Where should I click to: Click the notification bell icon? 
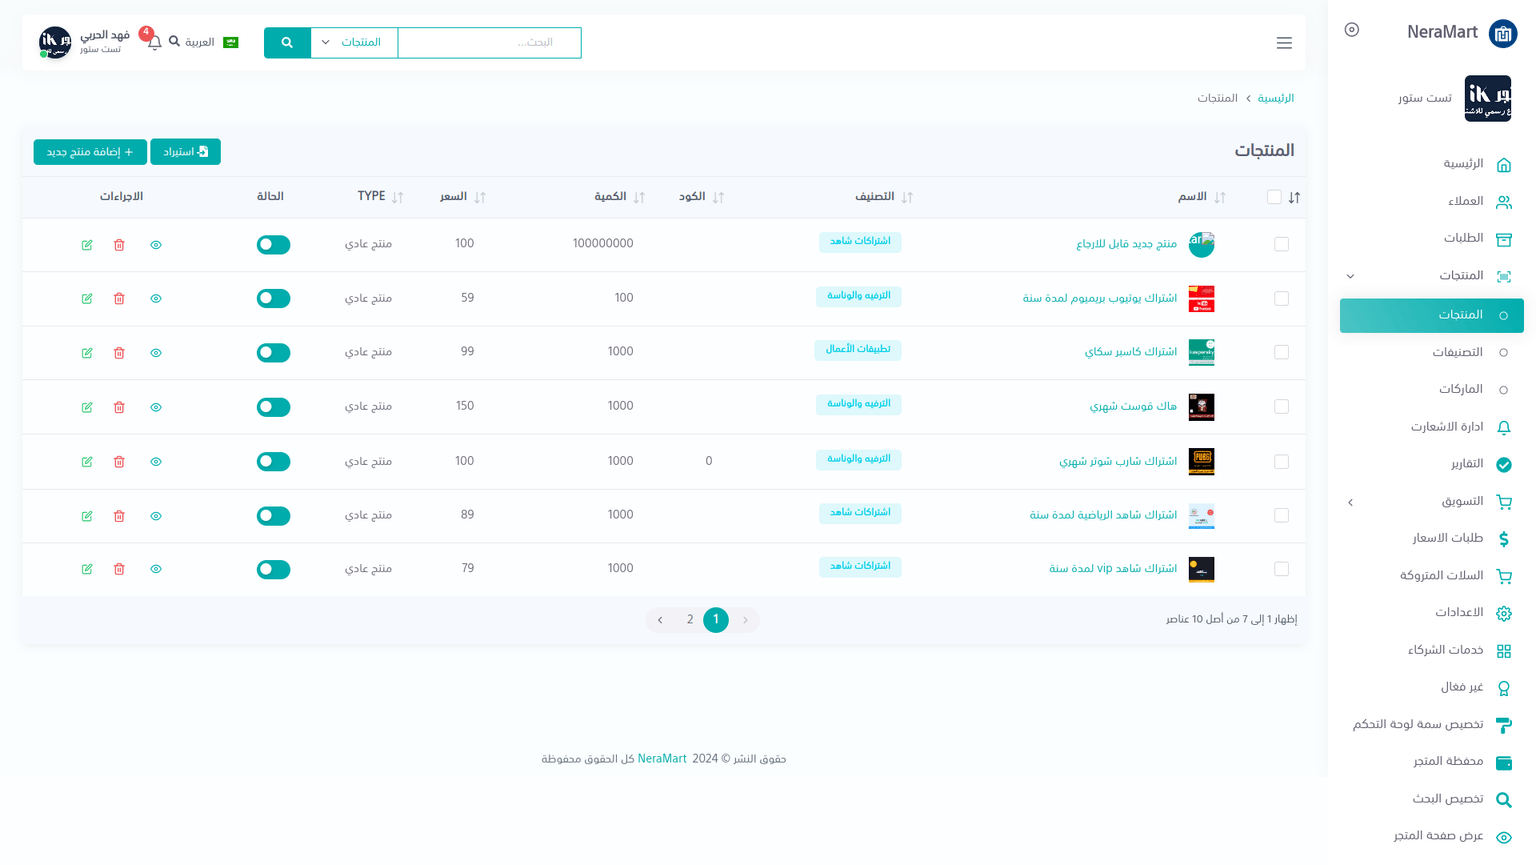click(x=154, y=42)
